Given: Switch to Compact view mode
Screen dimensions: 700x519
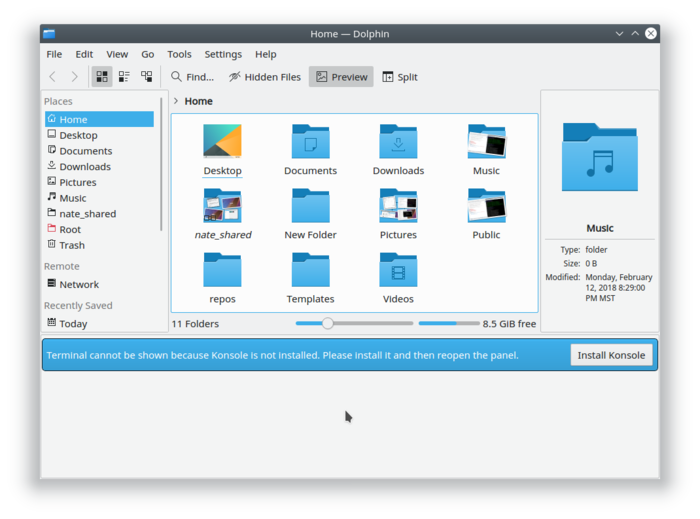Looking at the screenshot, I should pos(124,77).
